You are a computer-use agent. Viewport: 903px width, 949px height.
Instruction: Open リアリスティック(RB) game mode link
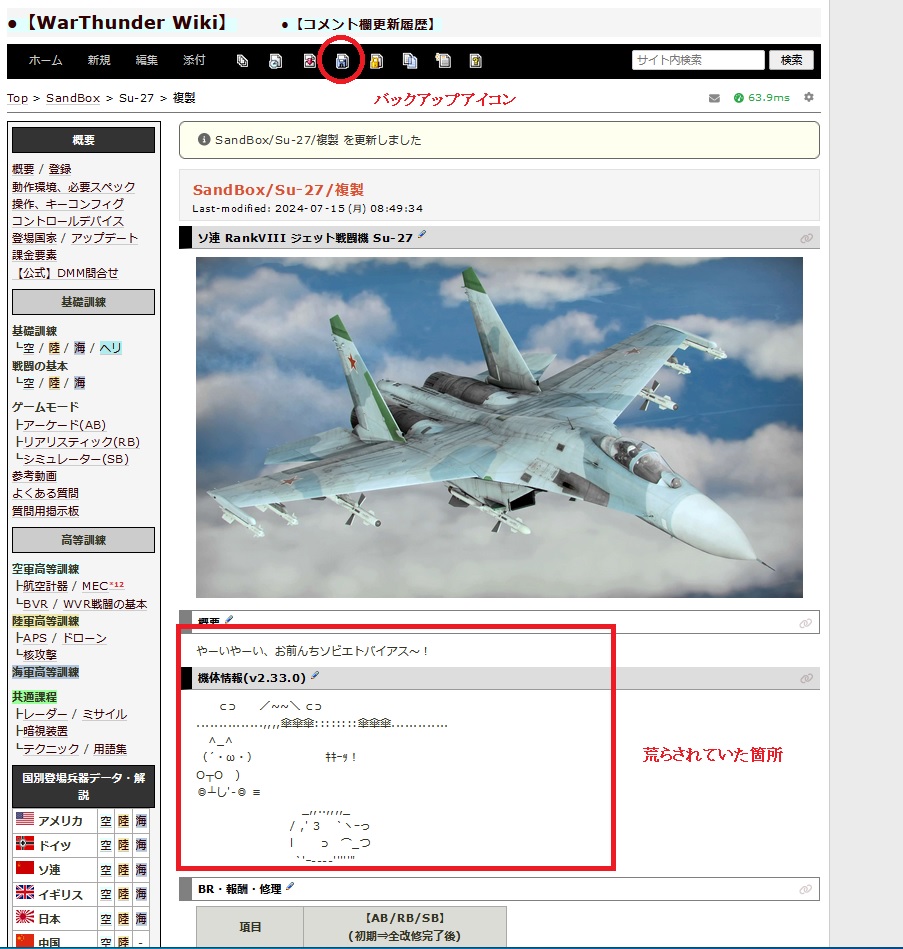[x=81, y=442]
